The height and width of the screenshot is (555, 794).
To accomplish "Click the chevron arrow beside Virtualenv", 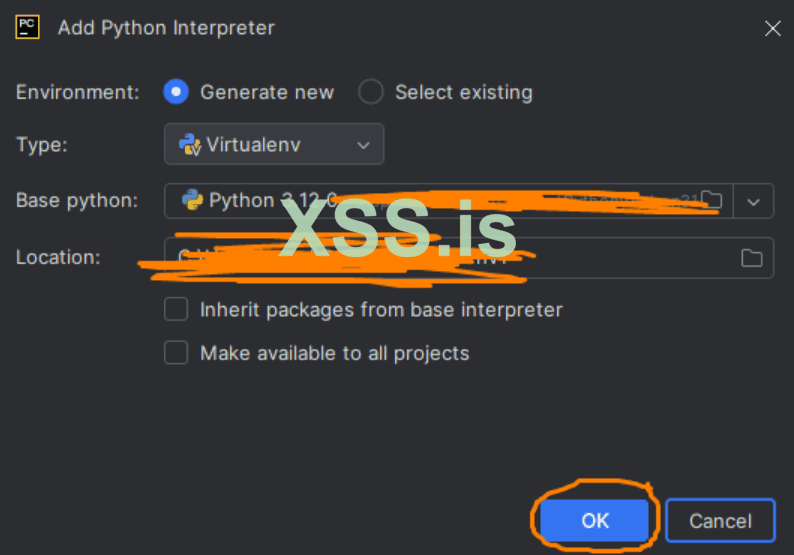I will 362,145.
